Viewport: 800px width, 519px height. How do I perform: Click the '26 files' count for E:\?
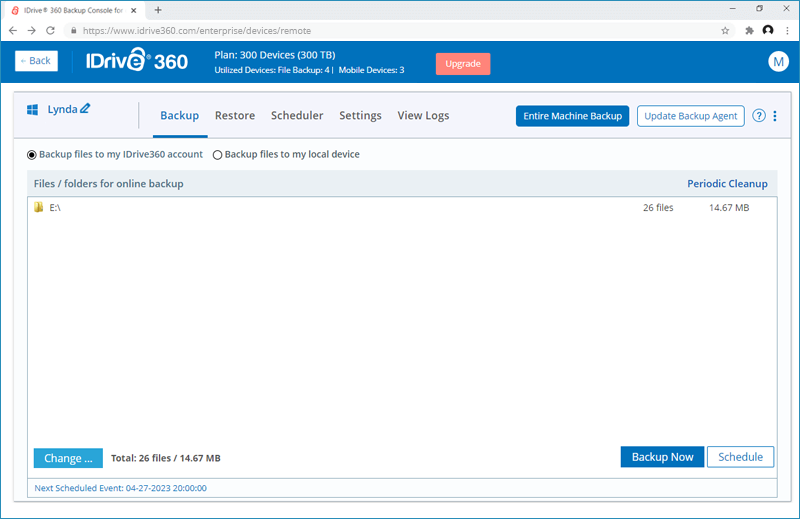[658, 208]
